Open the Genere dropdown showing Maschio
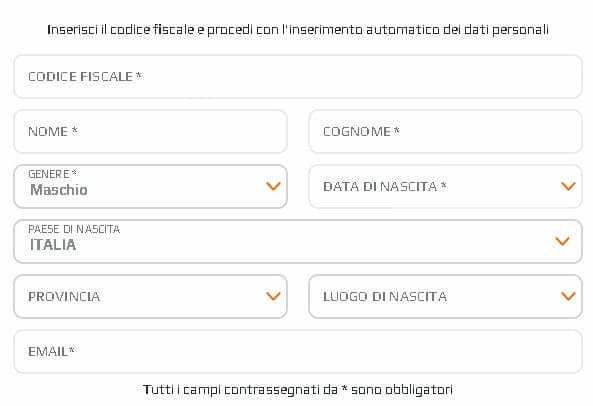This screenshot has height=406, width=593. tap(151, 186)
